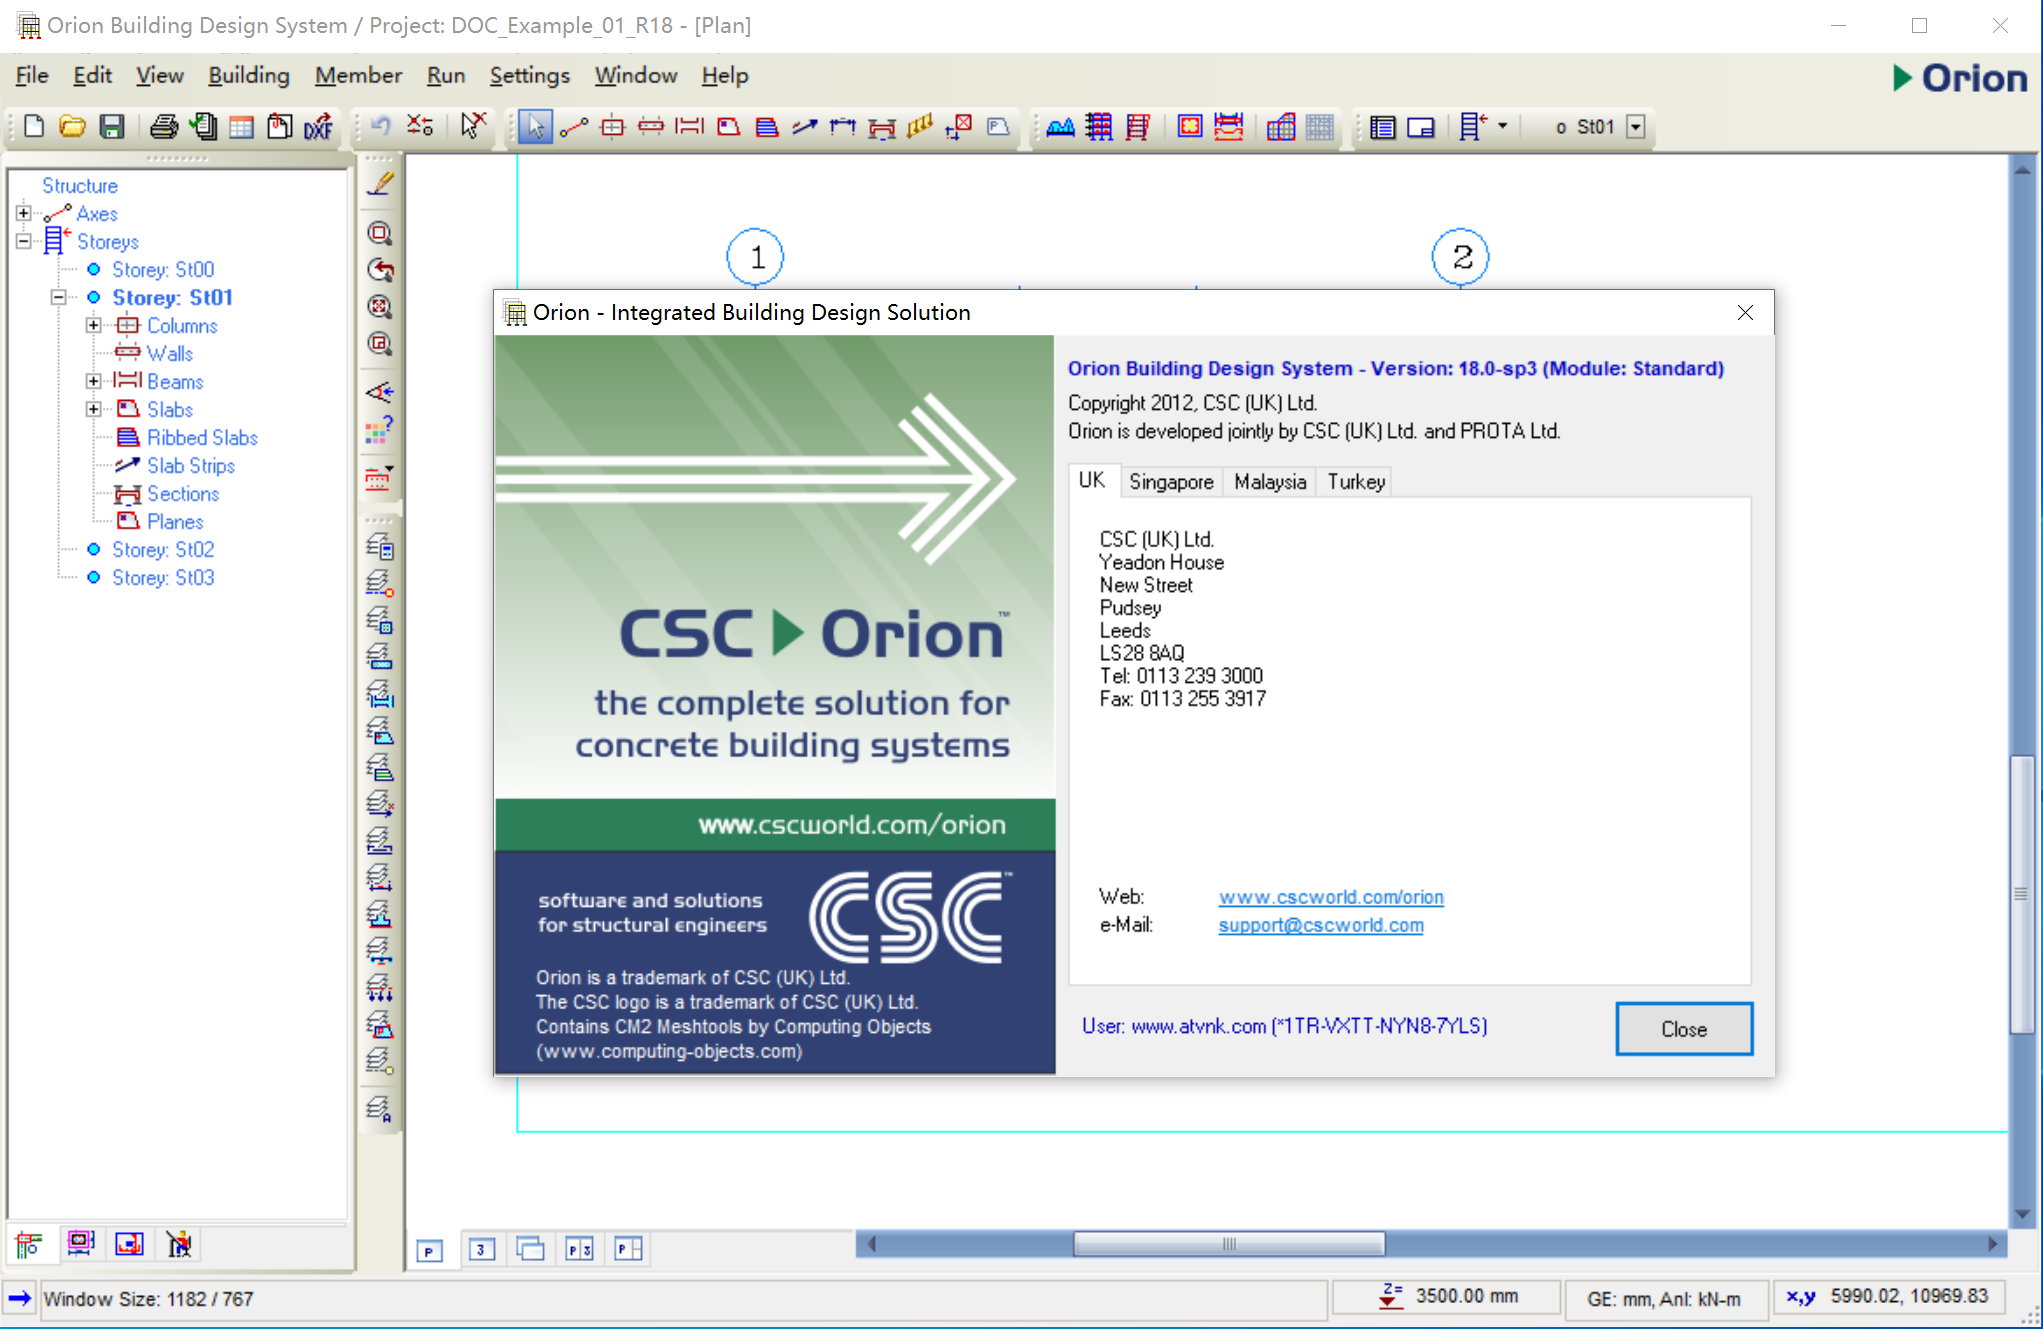Click the column section design icon
2043x1329 pixels.
click(1190, 127)
